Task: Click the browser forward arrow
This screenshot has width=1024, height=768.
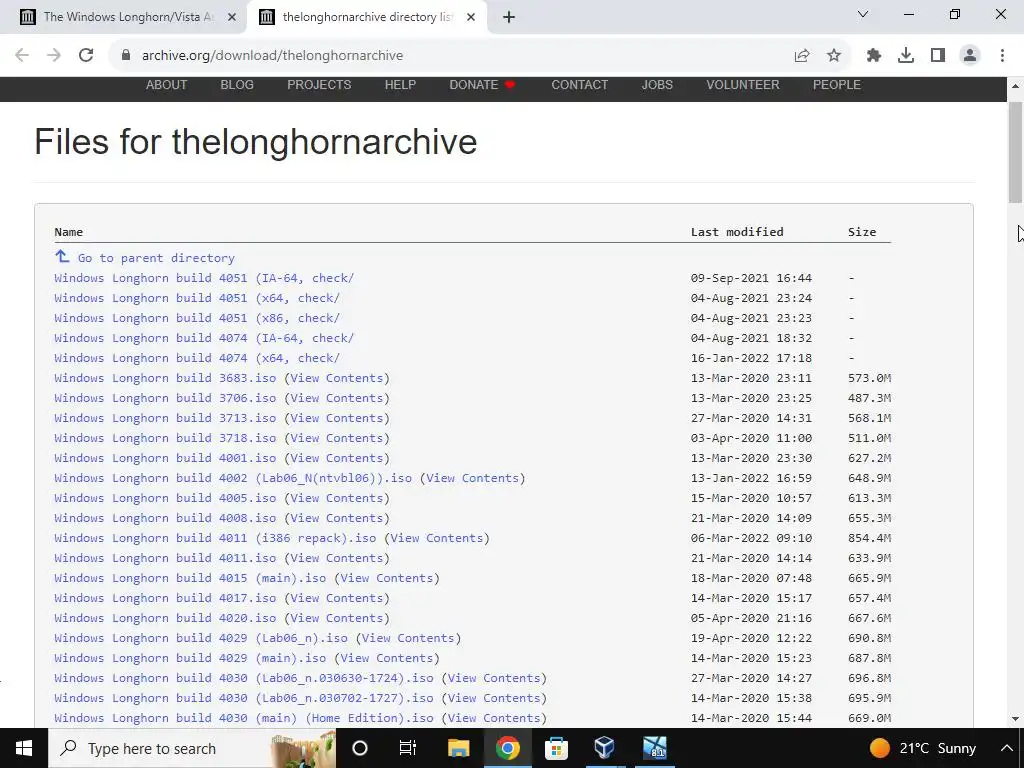Action: pos(54,56)
